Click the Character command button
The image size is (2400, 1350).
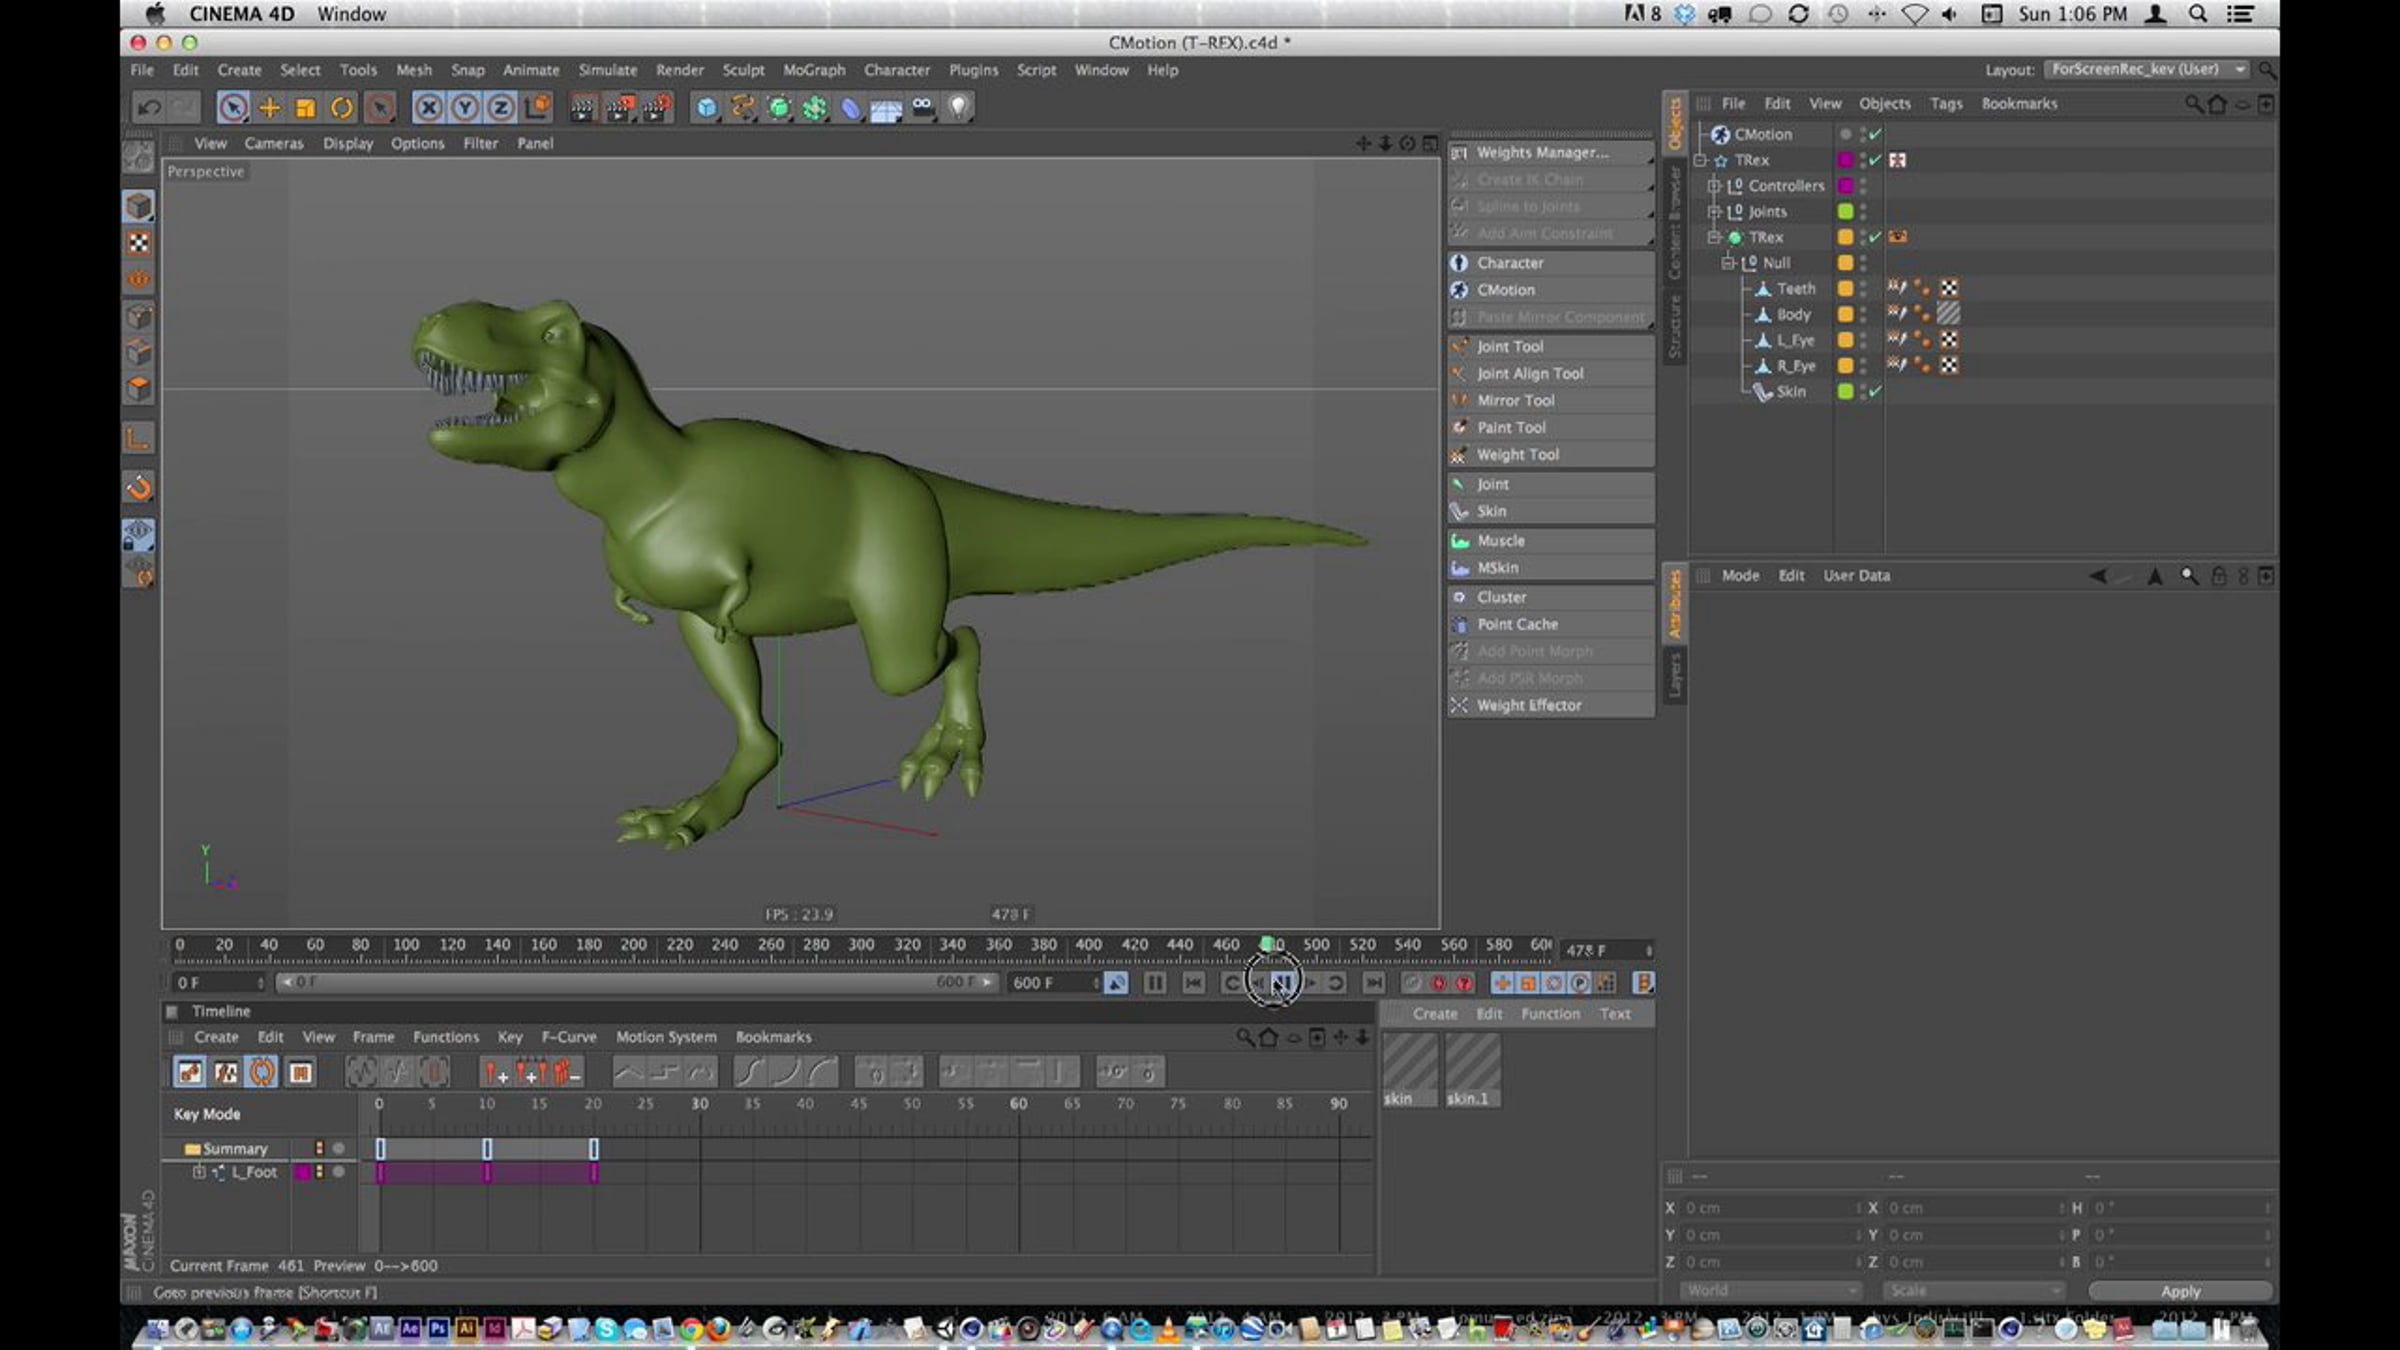(x=1550, y=262)
